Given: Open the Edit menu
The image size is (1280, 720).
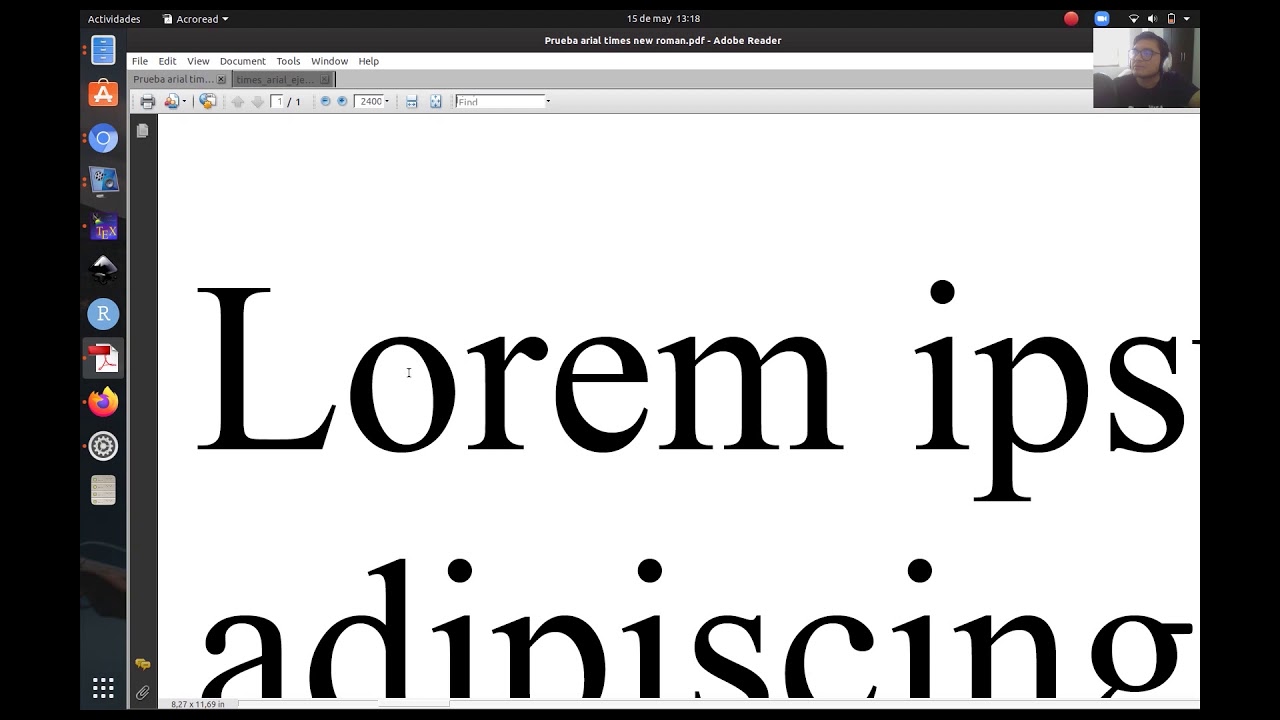Looking at the screenshot, I should (167, 61).
